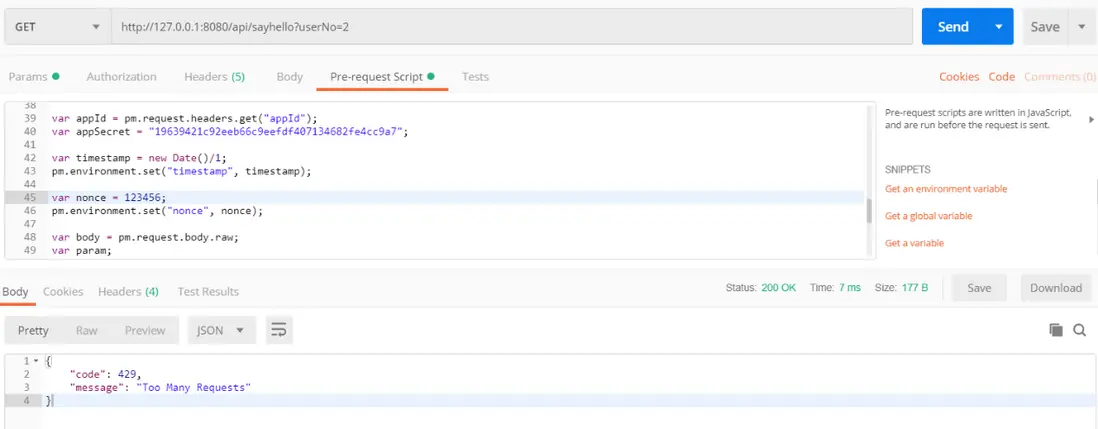Switch to the Tests tab

pyautogui.click(x=475, y=77)
